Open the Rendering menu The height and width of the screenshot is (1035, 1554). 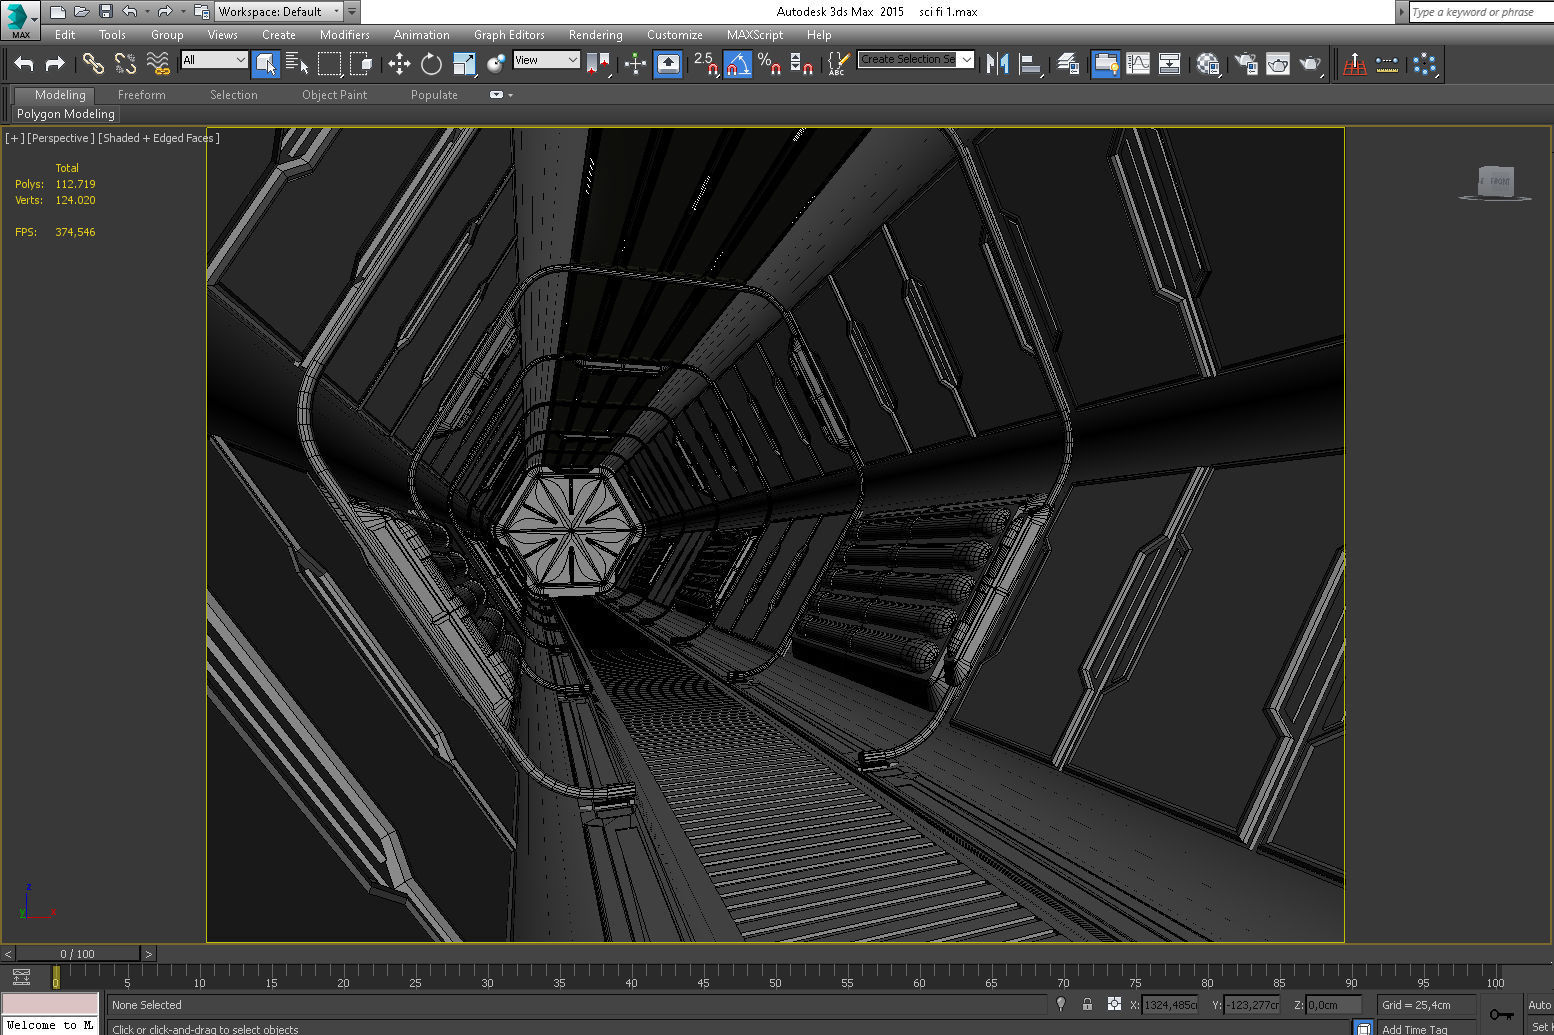point(596,35)
